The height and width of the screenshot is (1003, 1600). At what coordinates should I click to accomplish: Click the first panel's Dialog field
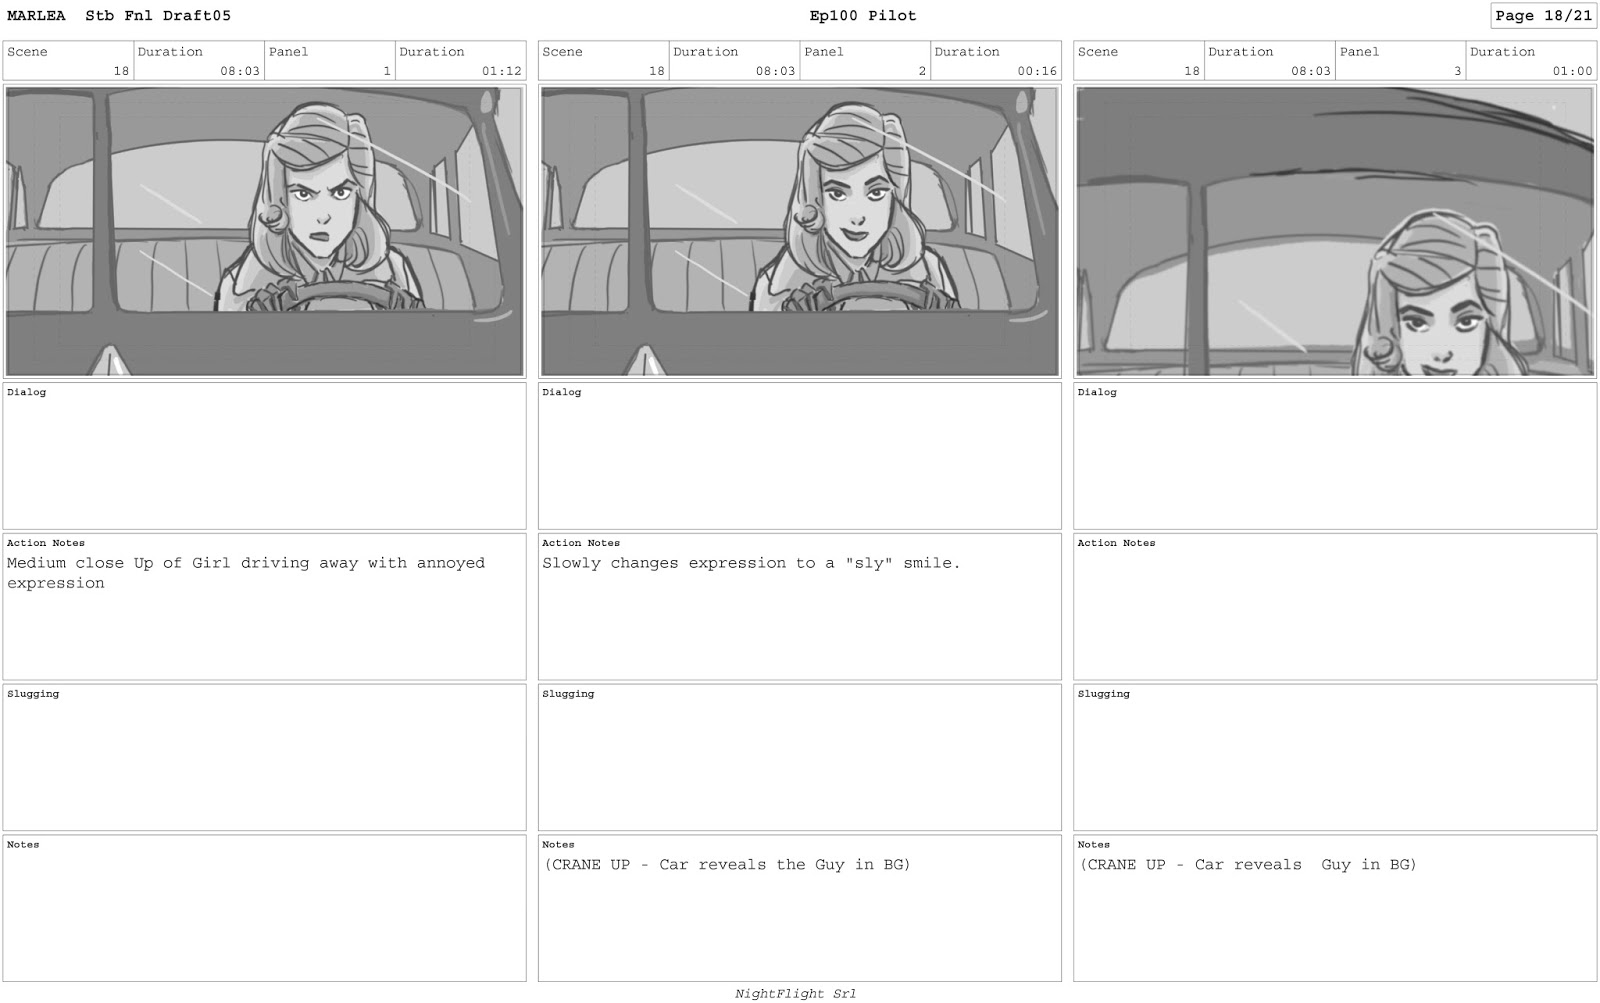pyautogui.click(x=264, y=456)
